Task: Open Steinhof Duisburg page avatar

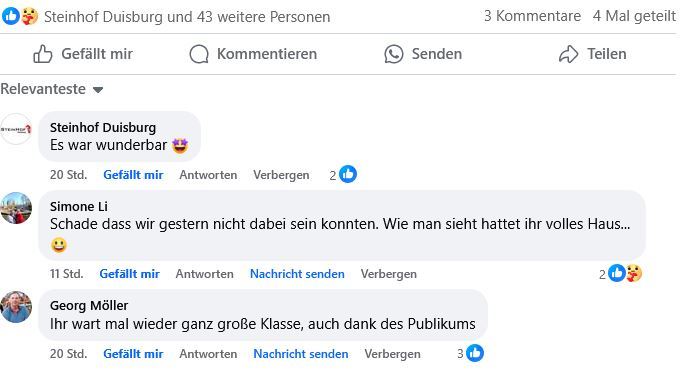Action: coord(16,129)
